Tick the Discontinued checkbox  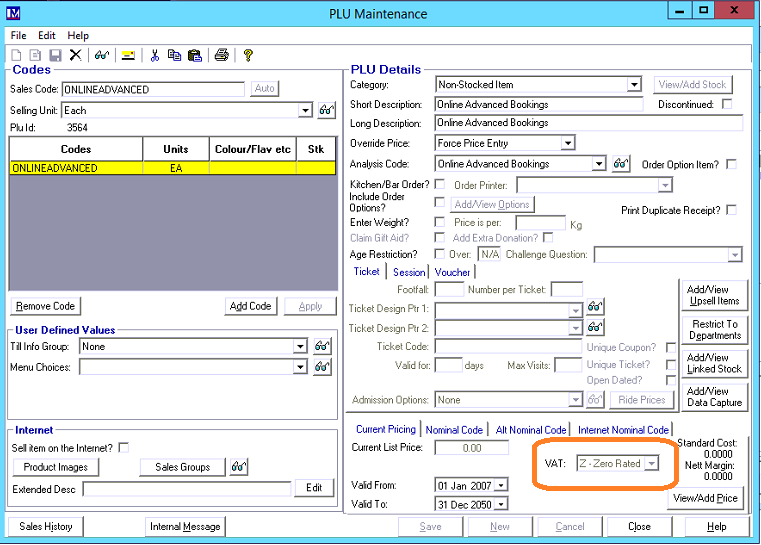pyautogui.click(x=727, y=104)
